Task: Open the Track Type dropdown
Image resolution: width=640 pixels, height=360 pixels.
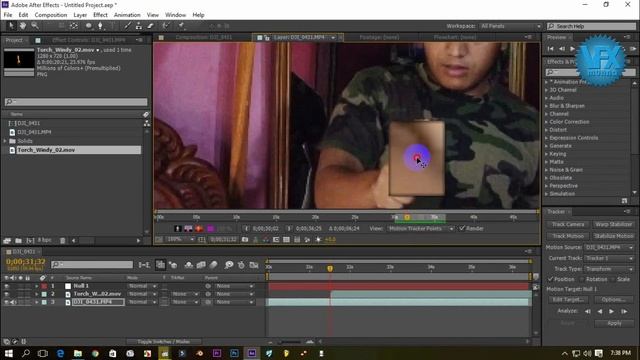Action: [x=609, y=269]
